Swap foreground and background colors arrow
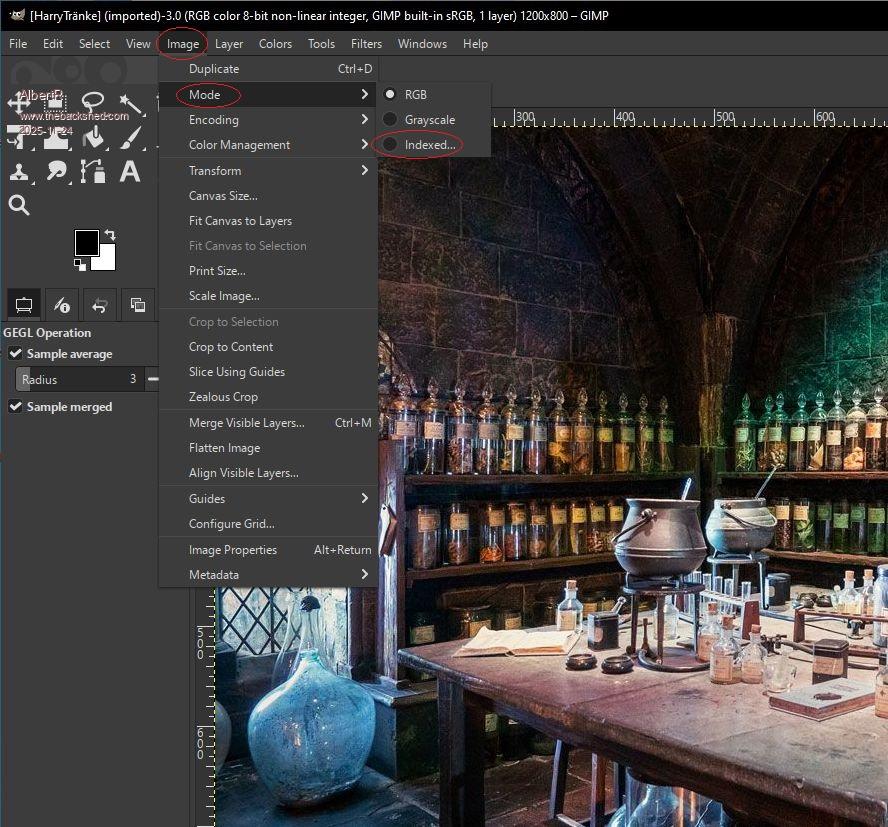The image size is (888, 827). [109, 235]
